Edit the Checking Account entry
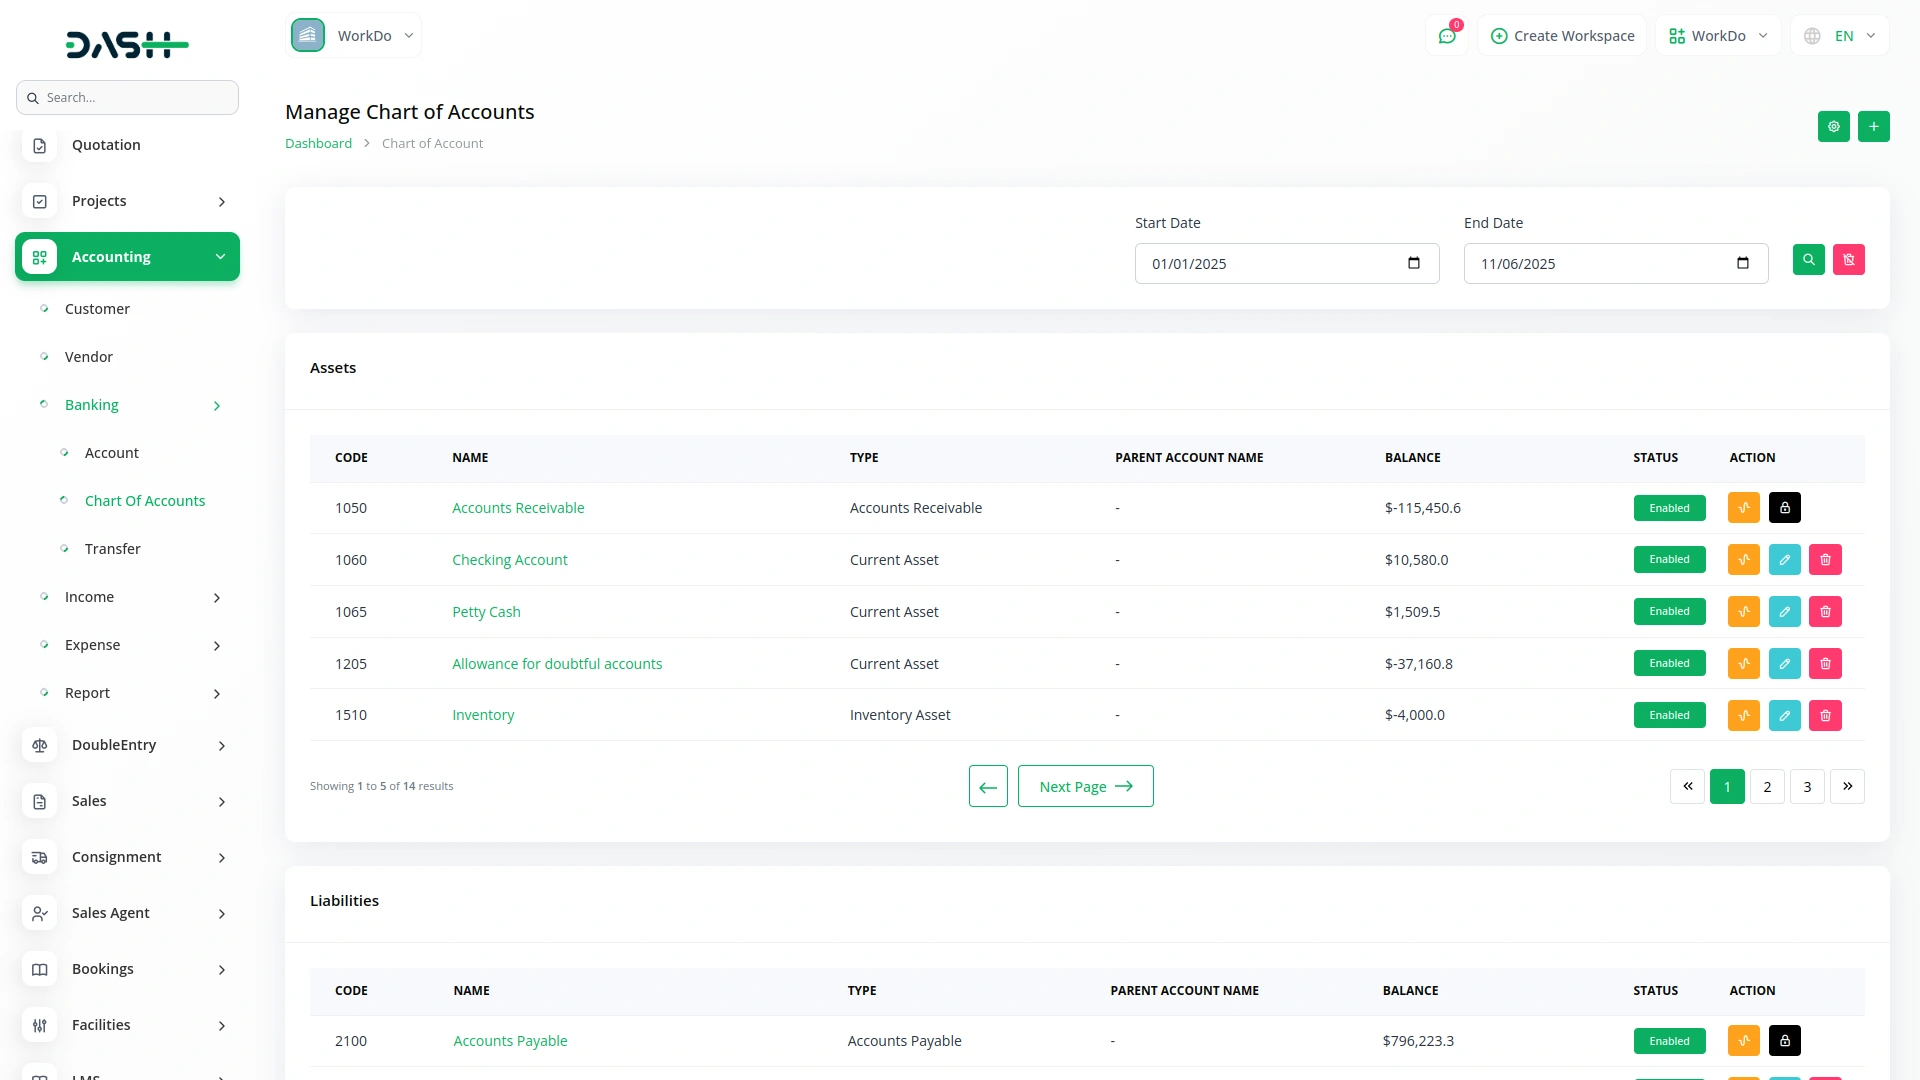Image resolution: width=1920 pixels, height=1080 pixels. pos(1784,560)
